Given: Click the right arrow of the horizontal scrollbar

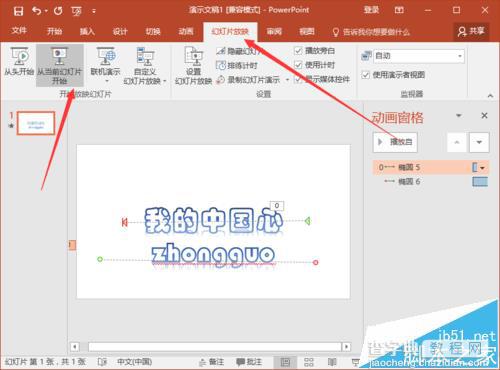Looking at the screenshot, I should point(347,347).
